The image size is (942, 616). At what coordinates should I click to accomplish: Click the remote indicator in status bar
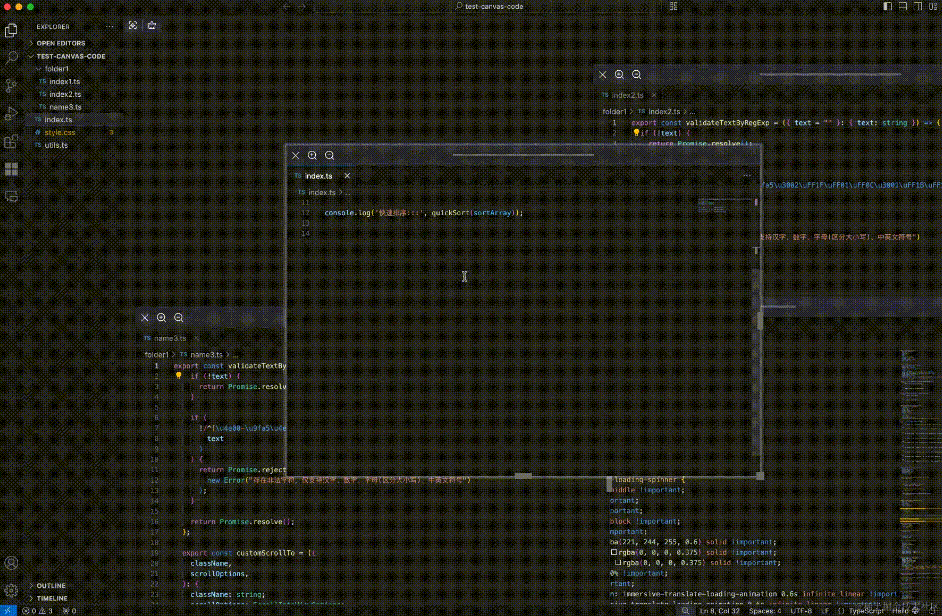(x=8, y=611)
